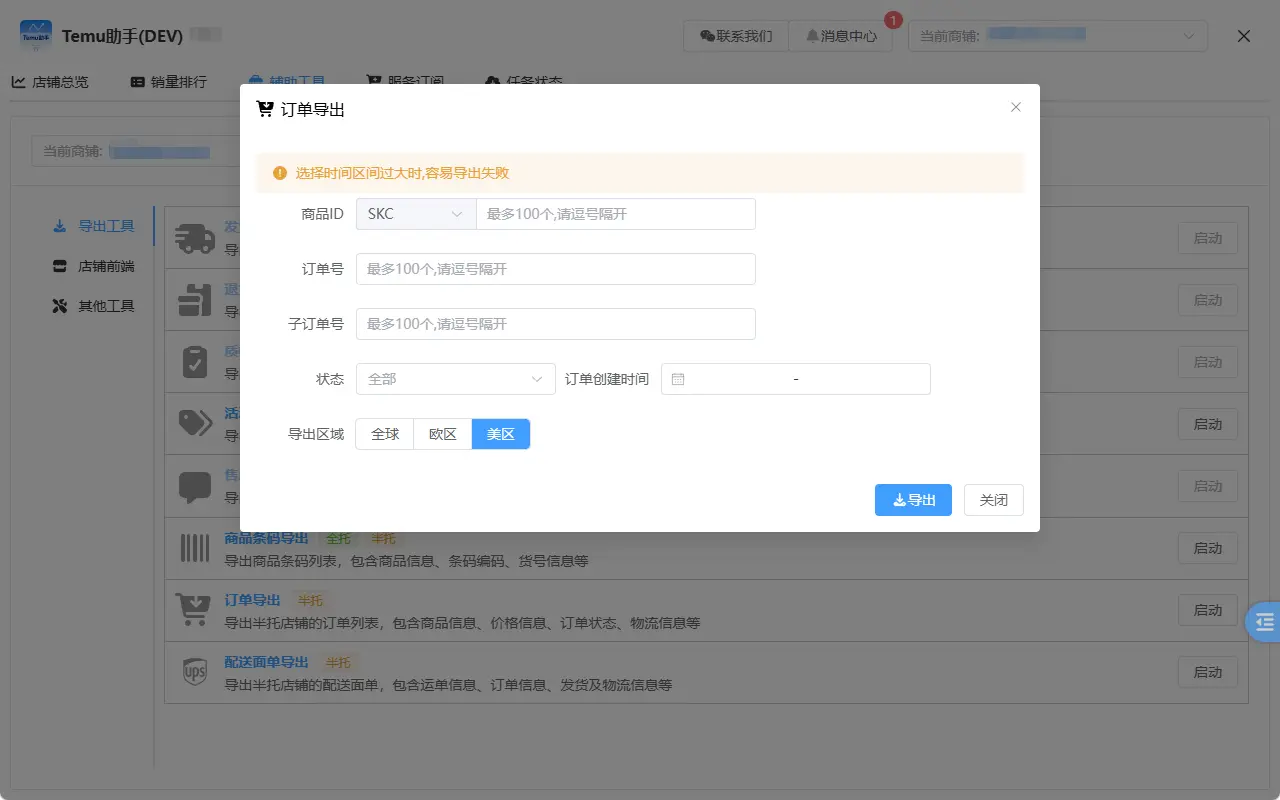The width and height of the screenshot is (1280, 800).
Task: Click the orange warning icon in alert banner
Action: click(x=280, y=173)
